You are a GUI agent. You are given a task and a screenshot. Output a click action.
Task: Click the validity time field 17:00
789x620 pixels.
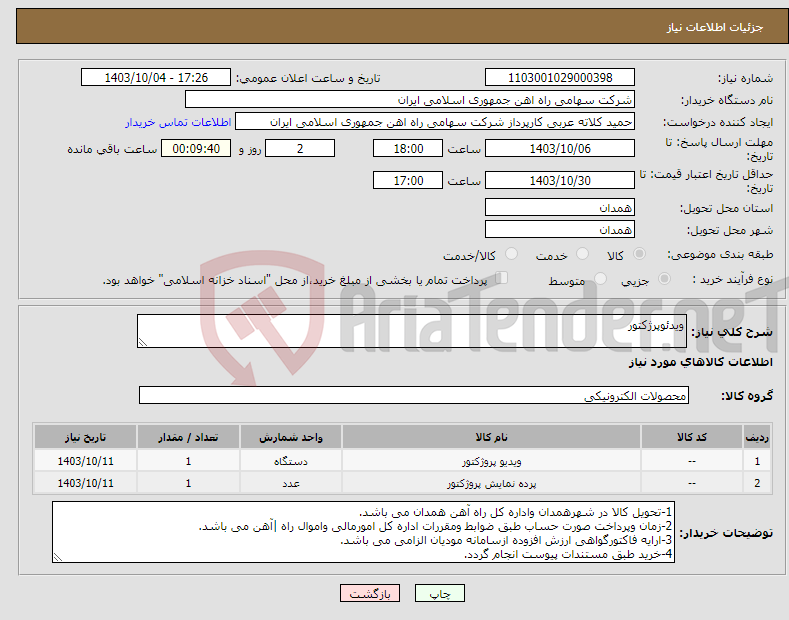pos(408,180)
